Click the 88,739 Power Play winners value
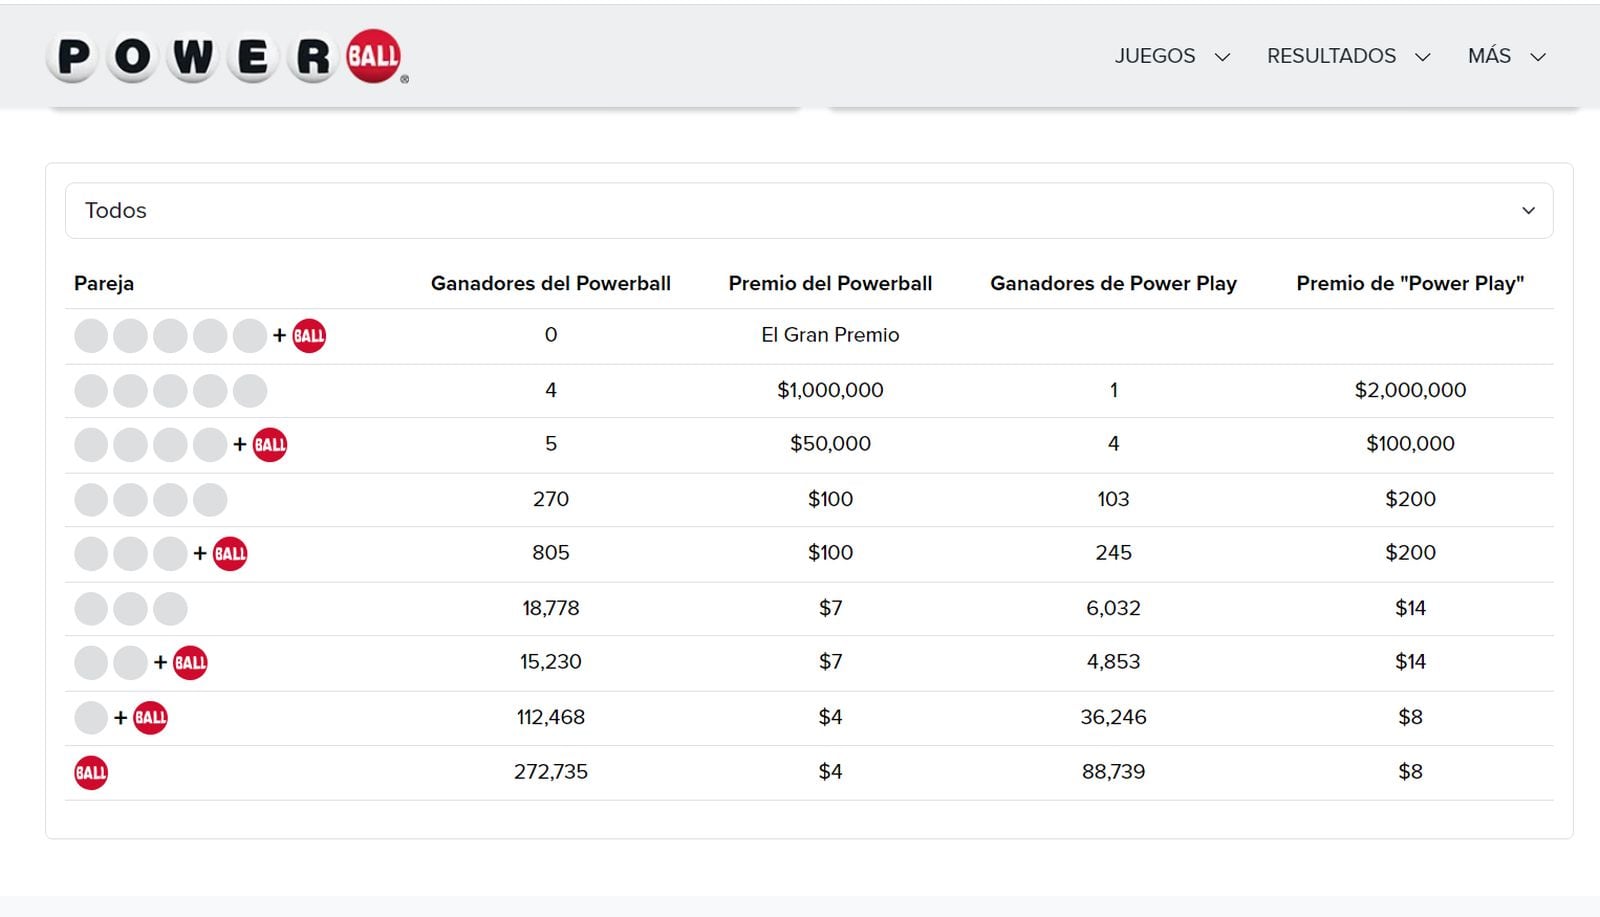This screenshot has height=917, width=1600. [1114, 771]
